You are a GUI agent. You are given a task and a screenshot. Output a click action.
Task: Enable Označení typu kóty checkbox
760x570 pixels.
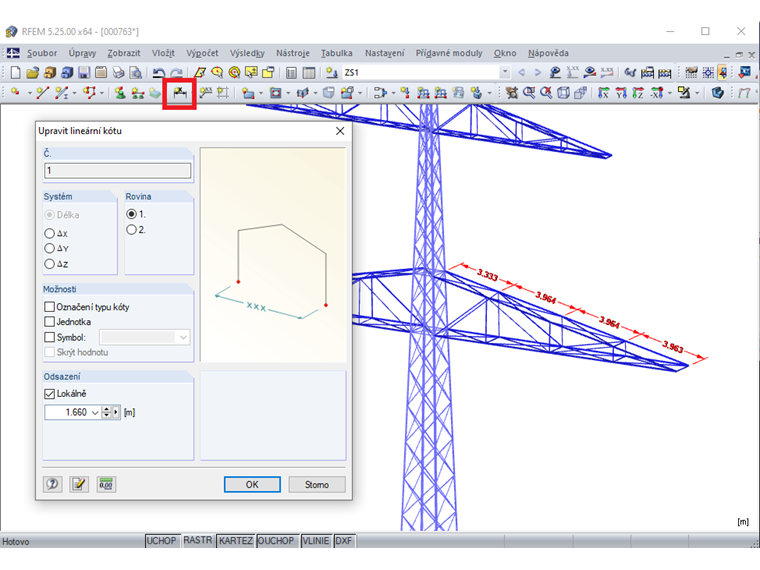pos(49,307)
